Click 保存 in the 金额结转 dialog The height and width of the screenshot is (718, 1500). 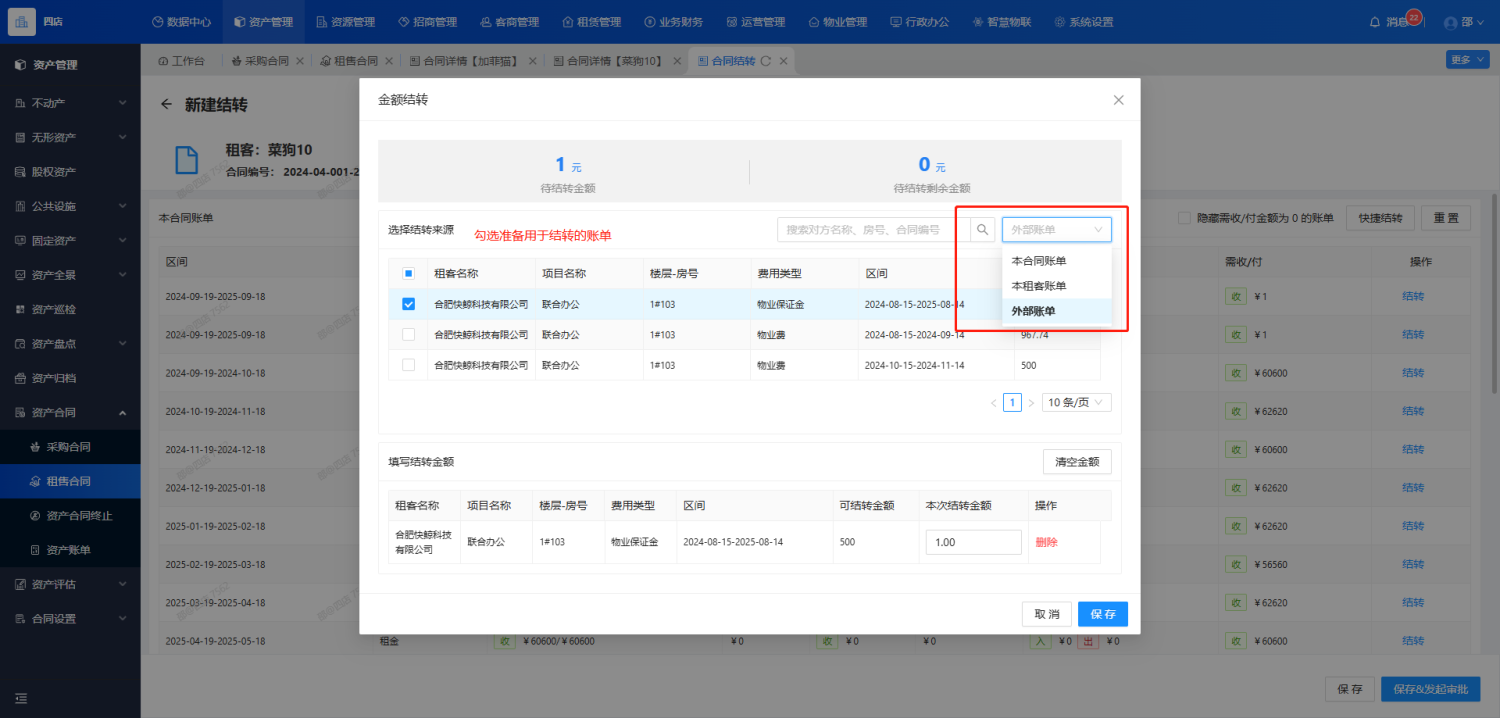(1102, 614)
